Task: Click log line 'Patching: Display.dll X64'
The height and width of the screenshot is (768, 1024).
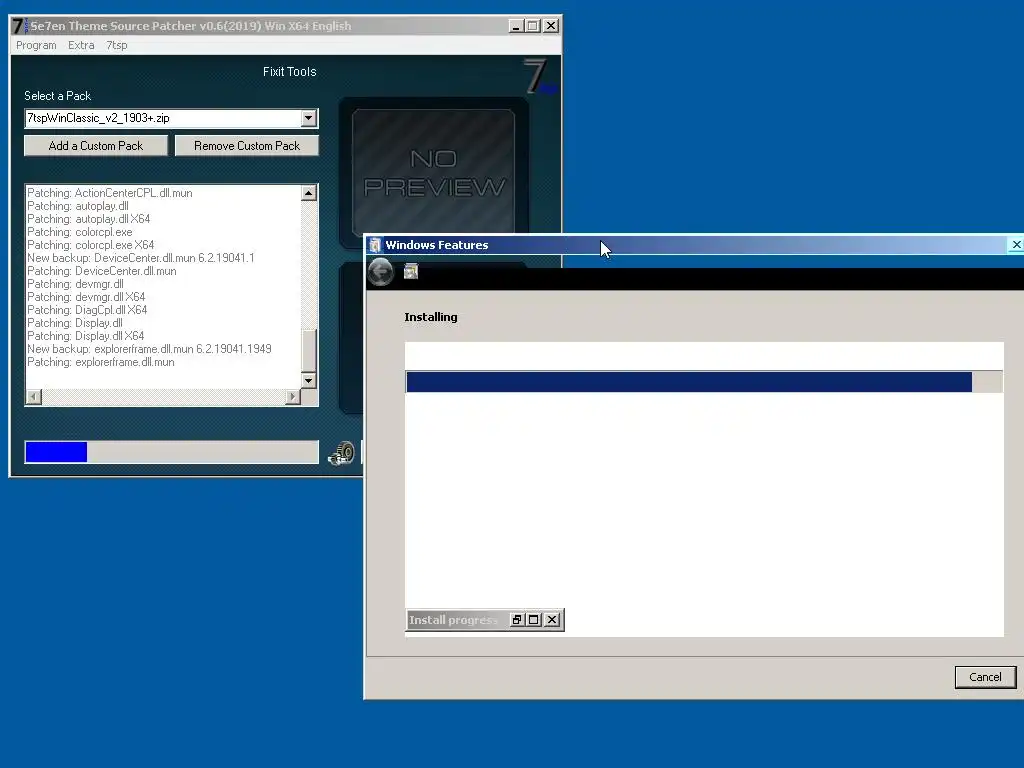Action: click(x=86, y=336)
